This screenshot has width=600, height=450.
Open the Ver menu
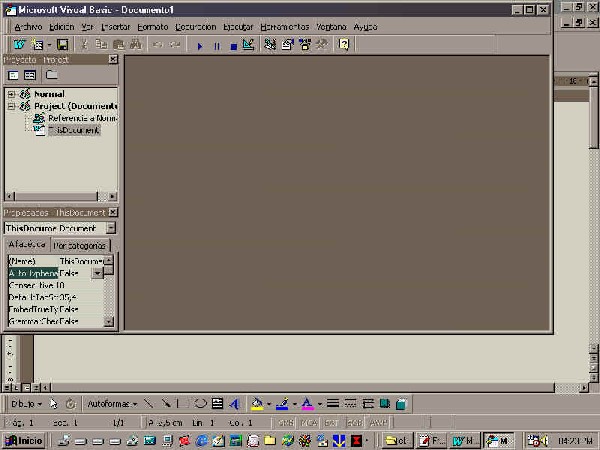tap(88, 27)
